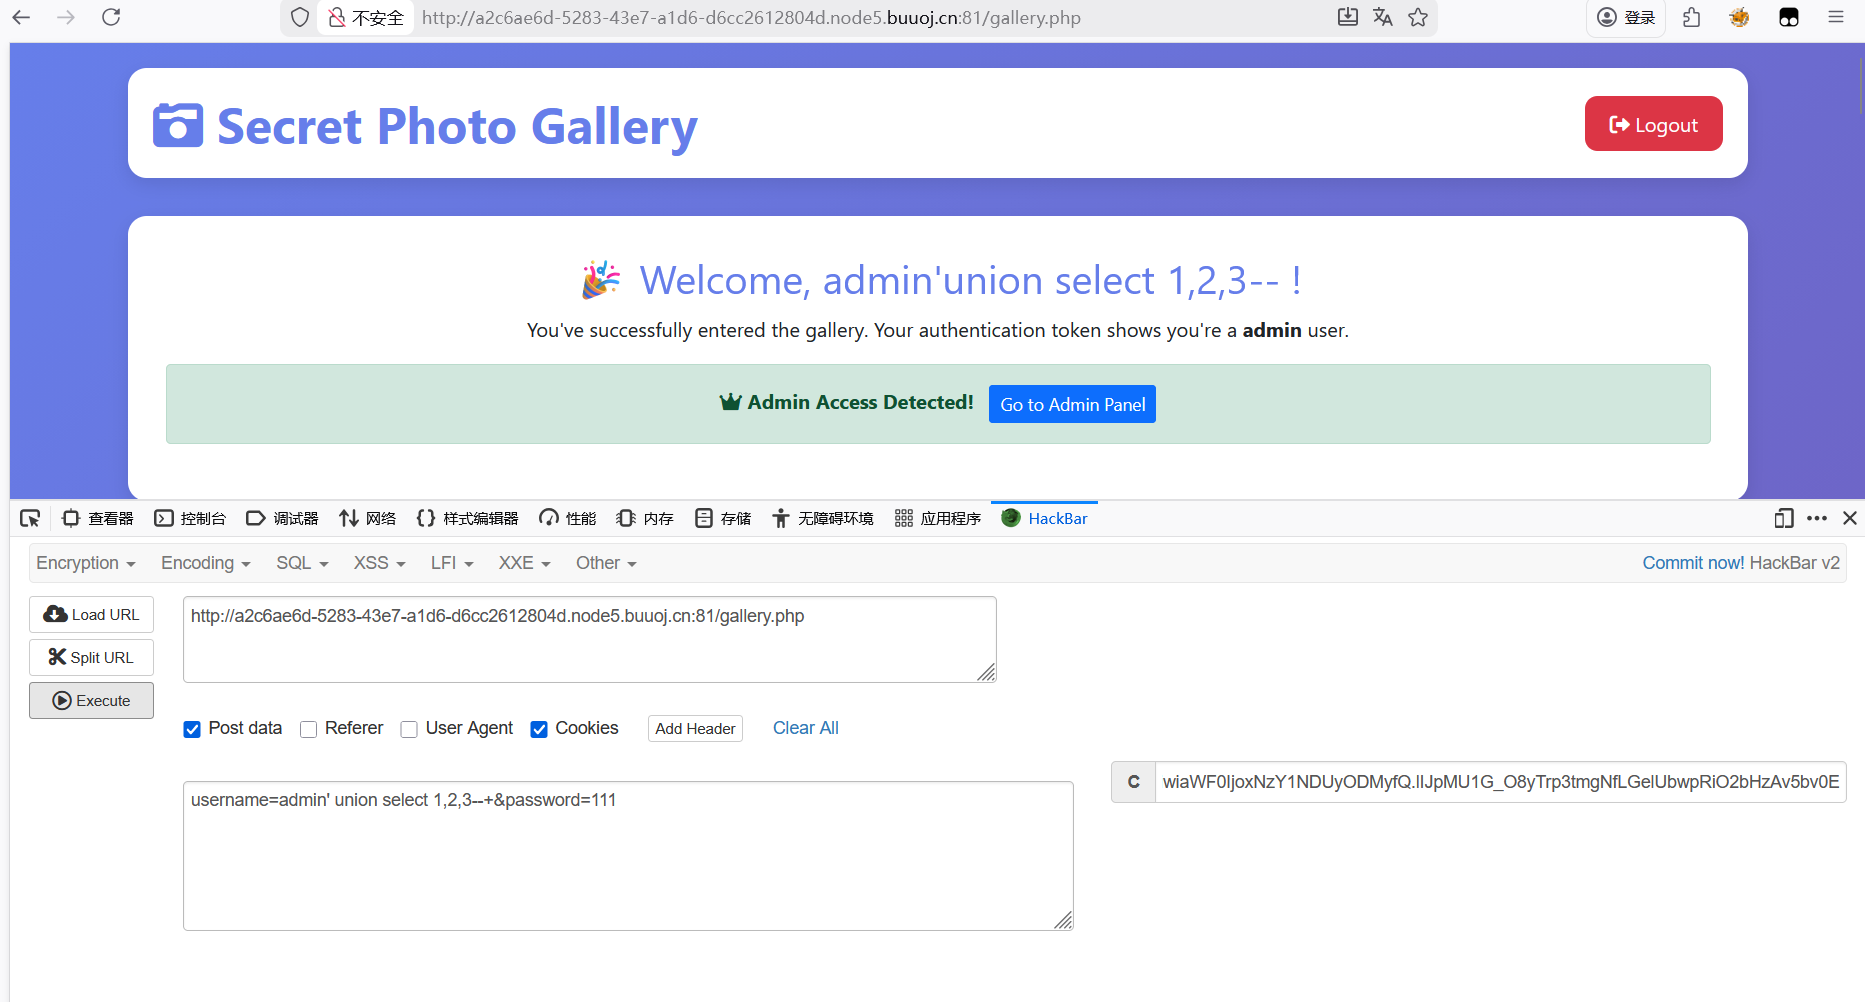
Task: Expand the Encryption dropdown
Action: pos(85,563)
